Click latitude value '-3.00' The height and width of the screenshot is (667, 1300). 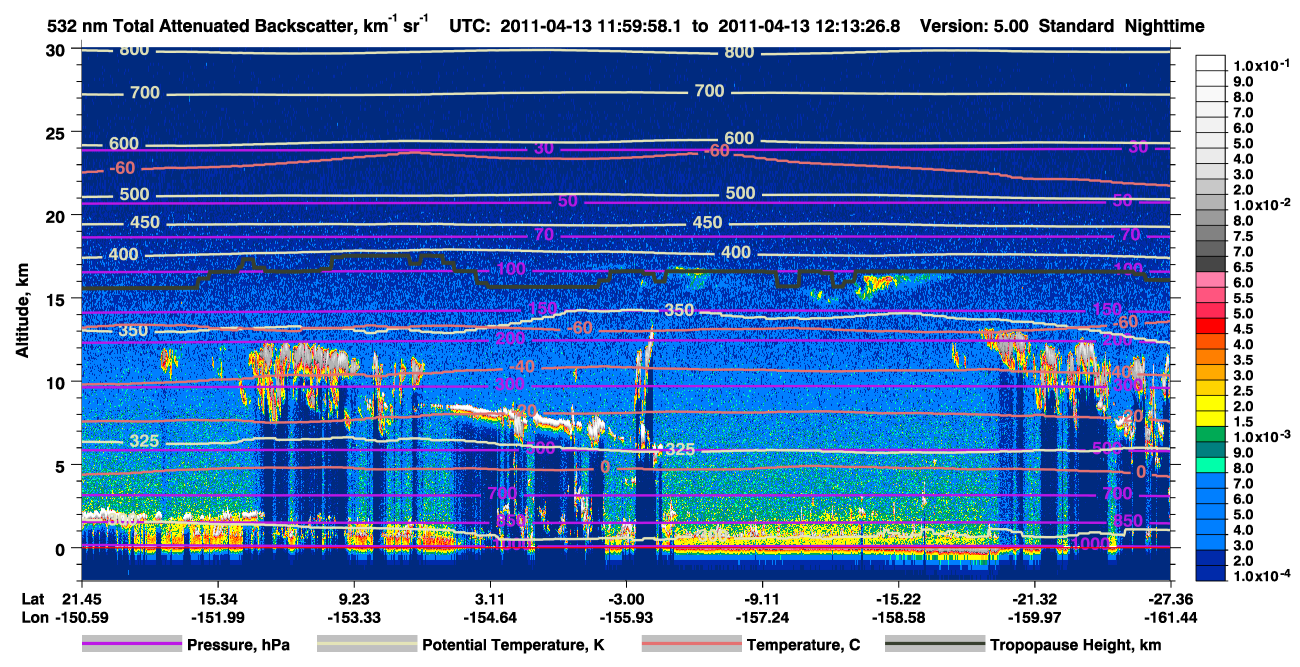626,597
